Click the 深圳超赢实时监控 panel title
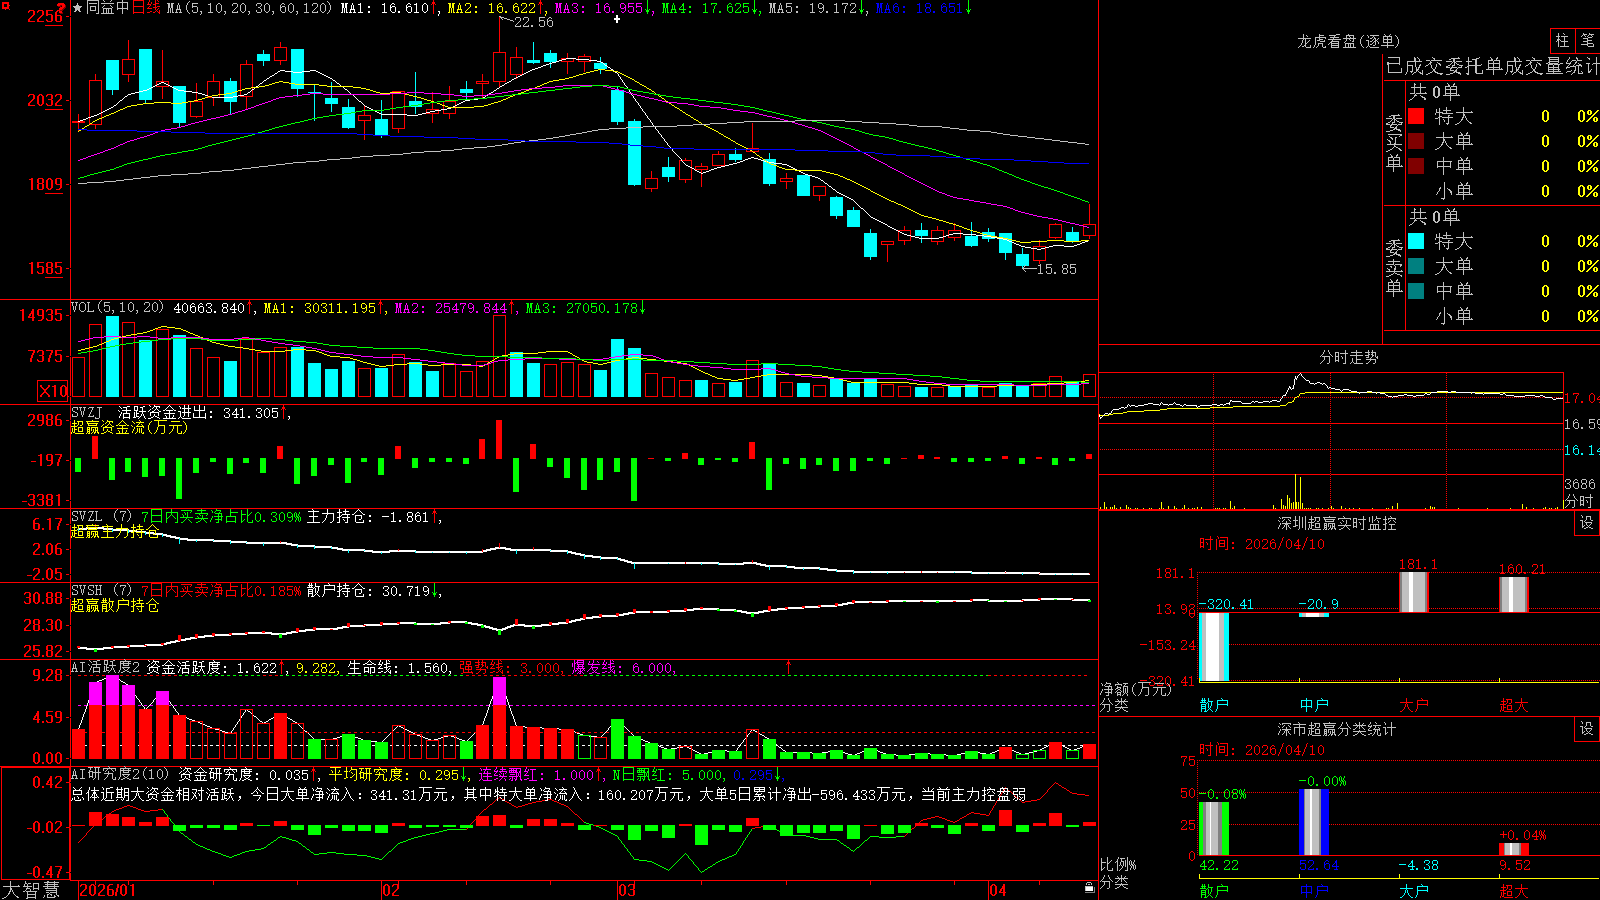Image resolution: width=1600 pixels, height=900 pixels. (x=1336, y=523)
